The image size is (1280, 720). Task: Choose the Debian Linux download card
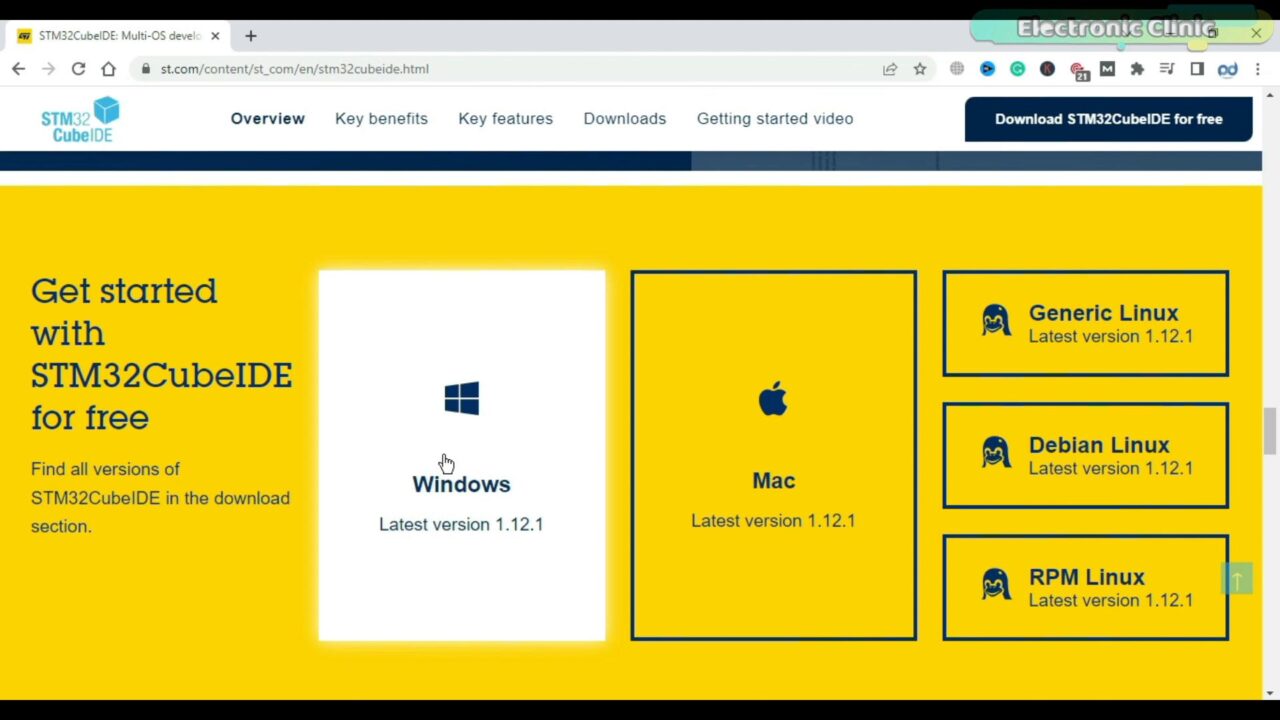(x=1086, y=455)
